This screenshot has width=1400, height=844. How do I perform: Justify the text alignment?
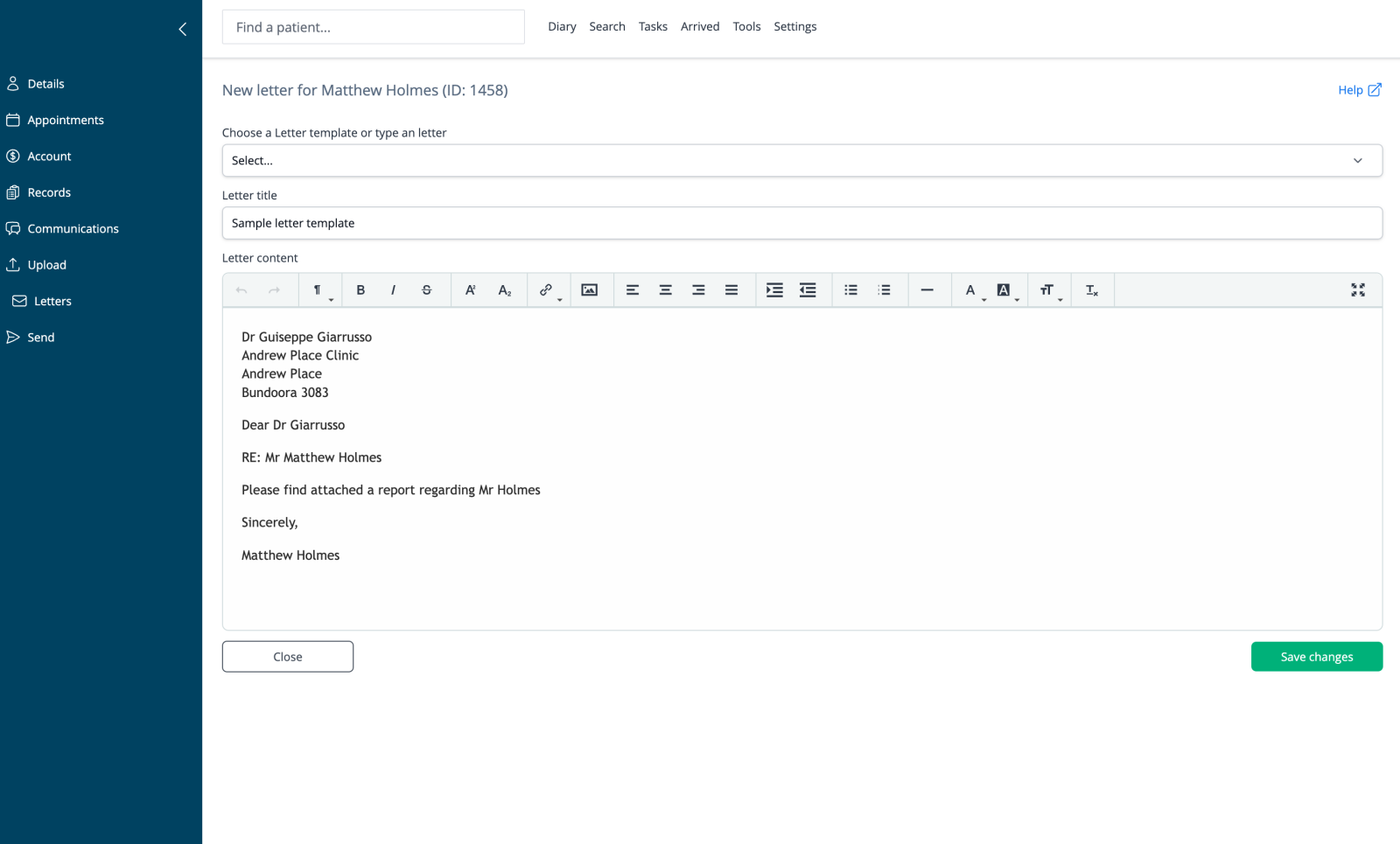tap(731, 290)
